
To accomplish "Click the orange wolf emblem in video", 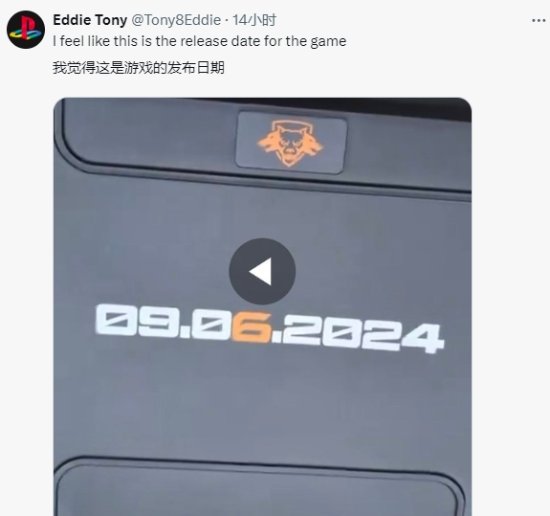I will point(291,142).
